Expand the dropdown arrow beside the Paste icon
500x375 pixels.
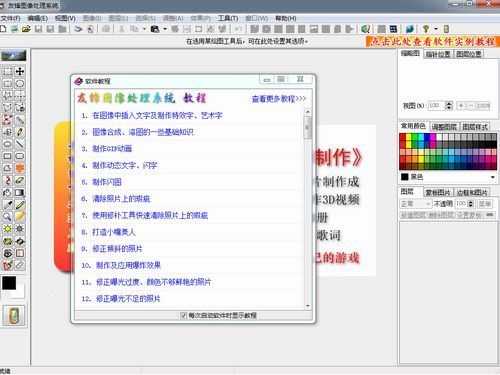[x=165, y=29]
